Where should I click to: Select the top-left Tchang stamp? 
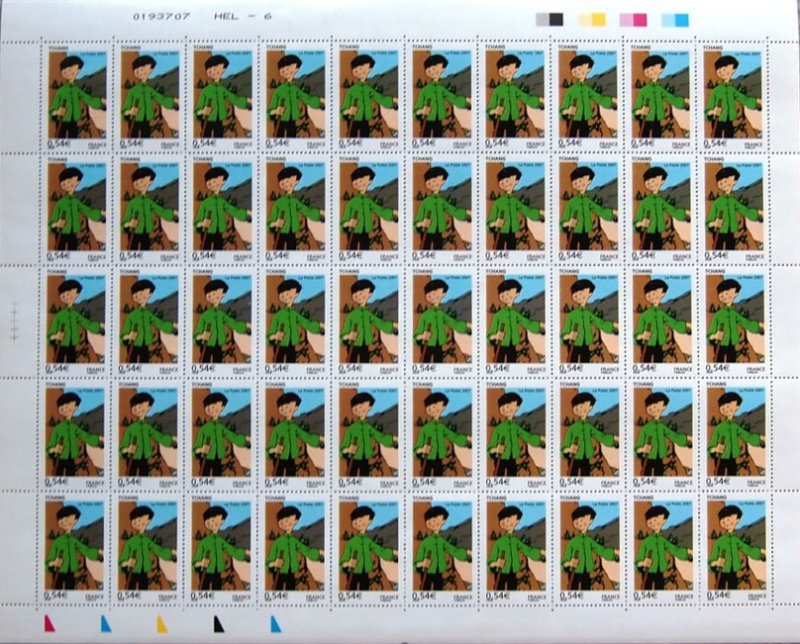pyautogui.click(x=74, y=94)
